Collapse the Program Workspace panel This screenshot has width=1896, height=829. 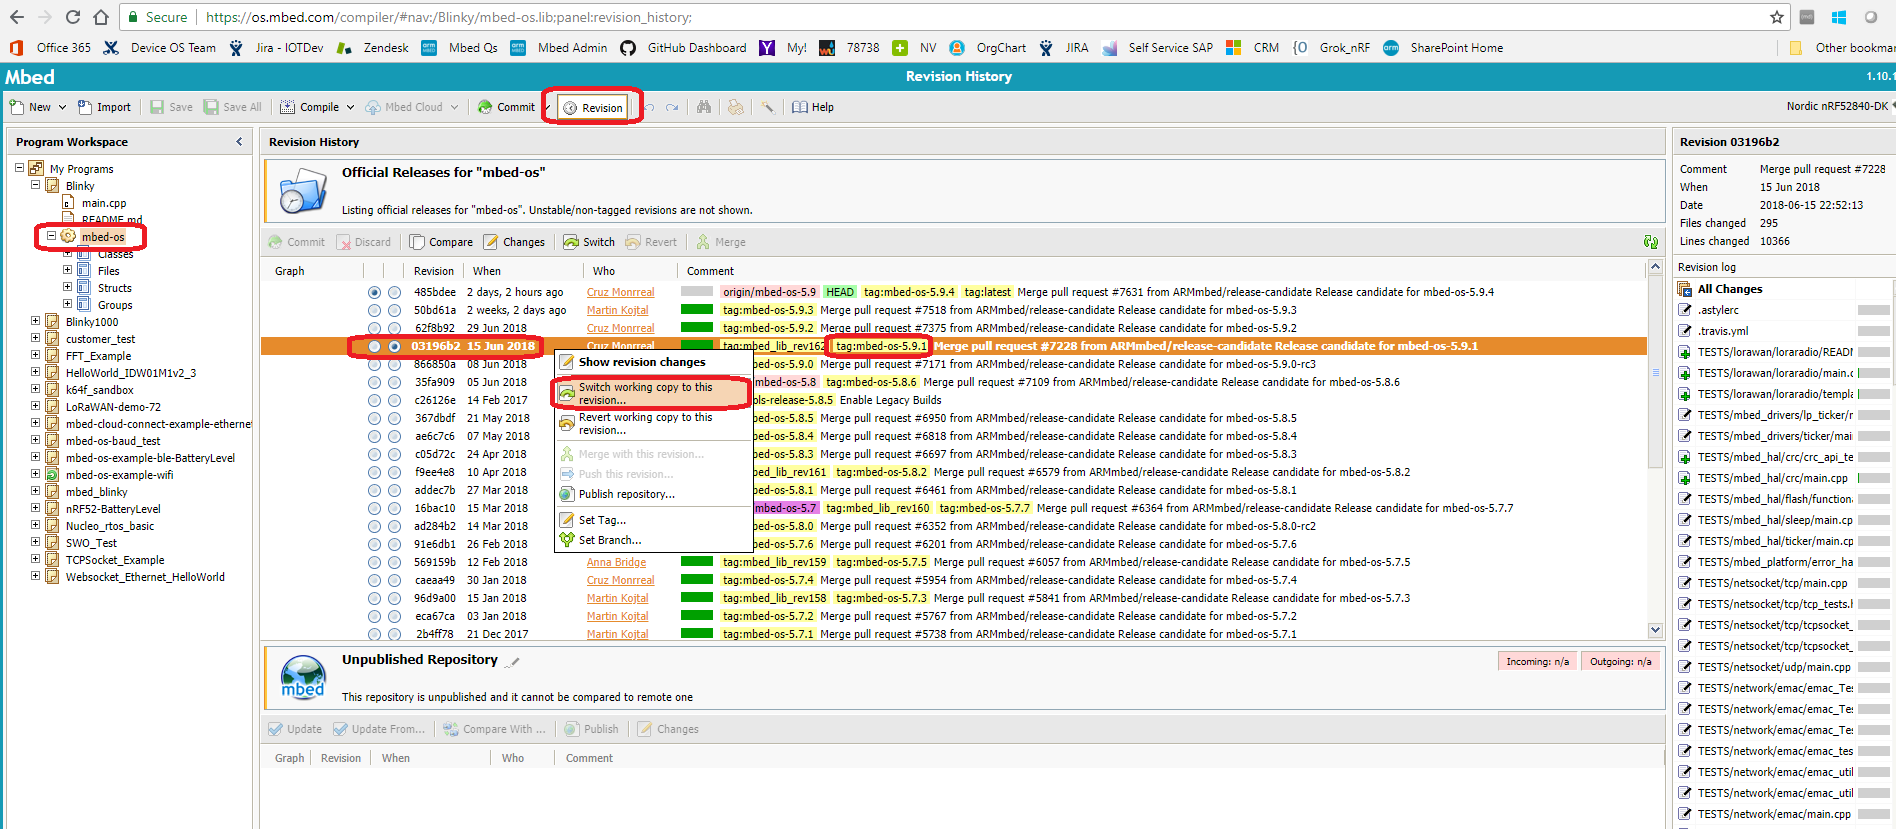click(x=239, y=142)
